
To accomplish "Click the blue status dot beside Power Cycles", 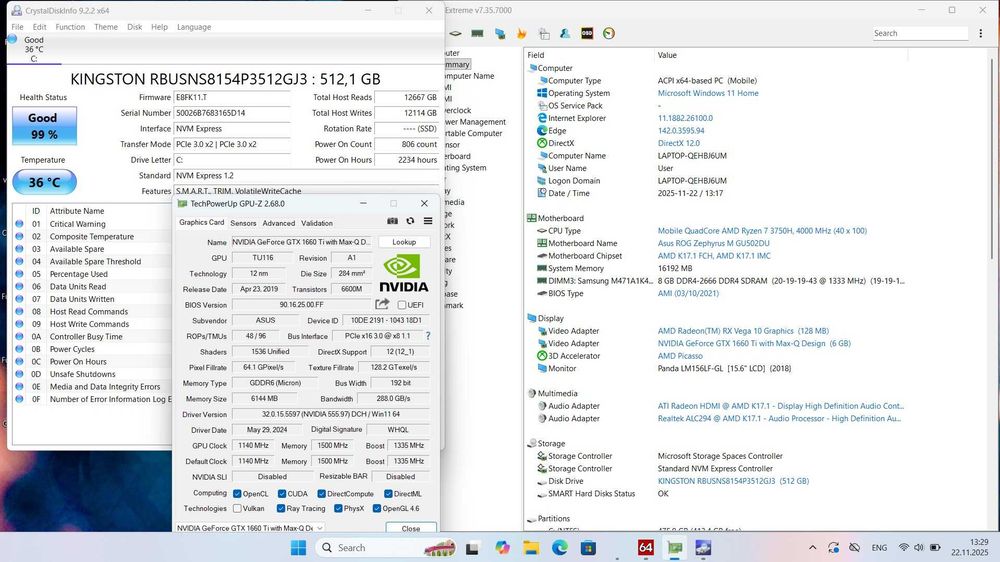I will click(19, 349).
